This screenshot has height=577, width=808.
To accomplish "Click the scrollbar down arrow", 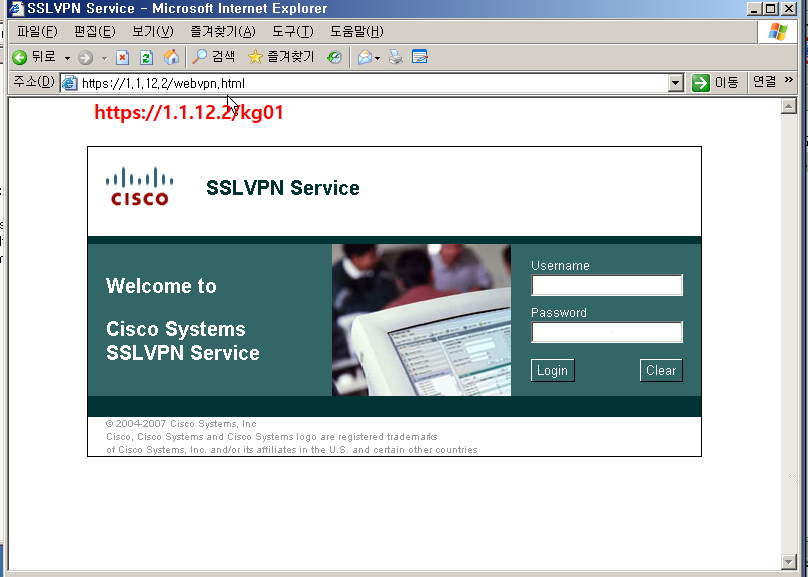I will click(x=789, y=561).
